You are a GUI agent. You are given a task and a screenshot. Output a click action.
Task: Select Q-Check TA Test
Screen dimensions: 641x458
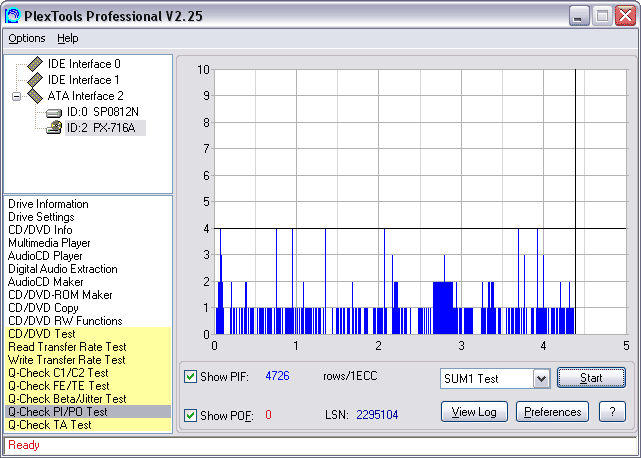coord(88,425)
